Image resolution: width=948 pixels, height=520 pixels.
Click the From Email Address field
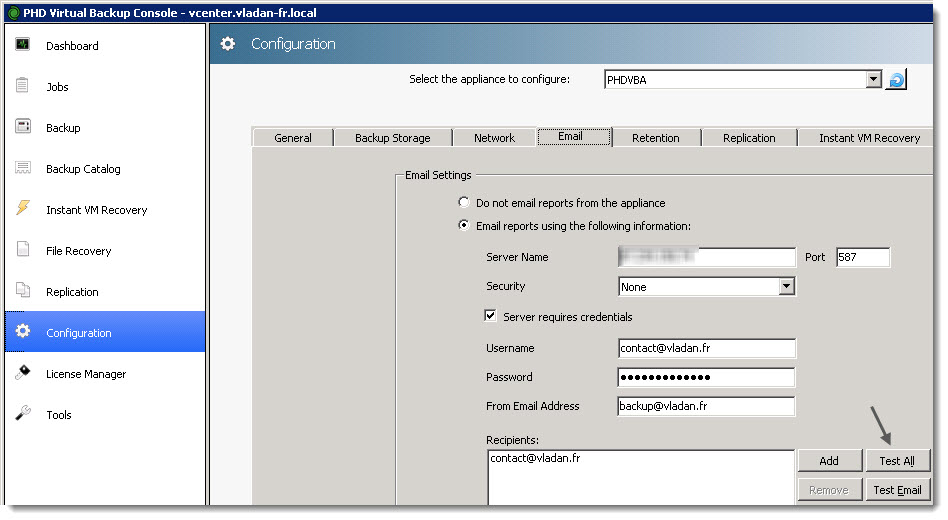click(706, 406)
